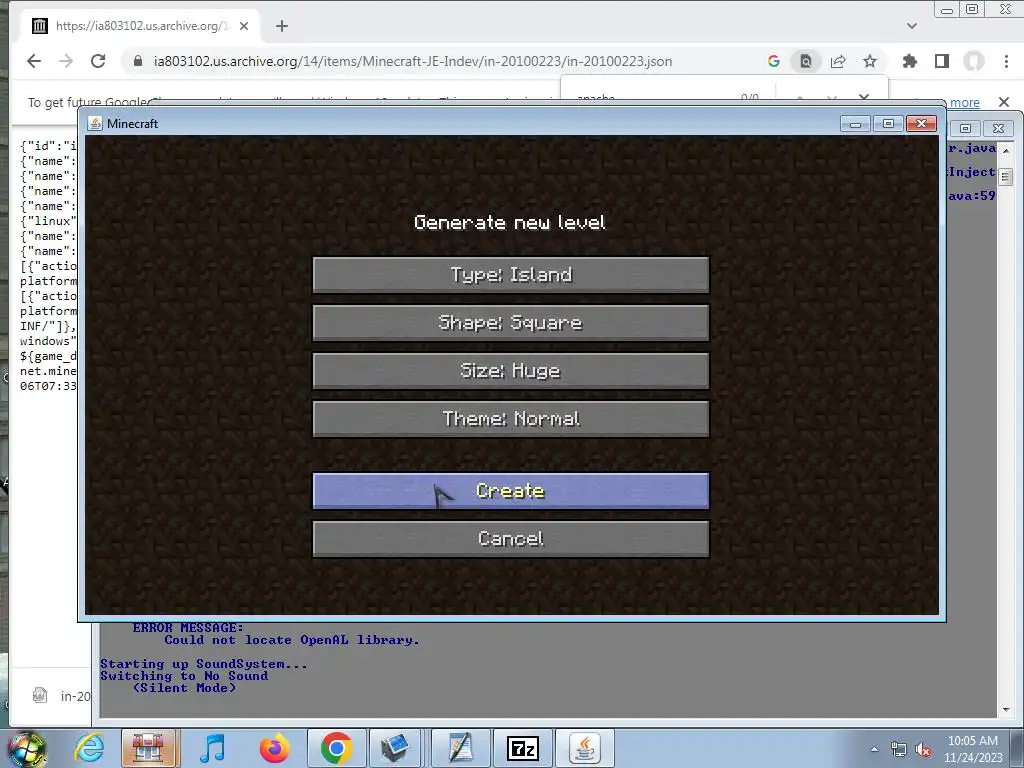This screenshot has width=1024, height=768.
Task: Click the Google icon in address bar
Action: (774, 61)
